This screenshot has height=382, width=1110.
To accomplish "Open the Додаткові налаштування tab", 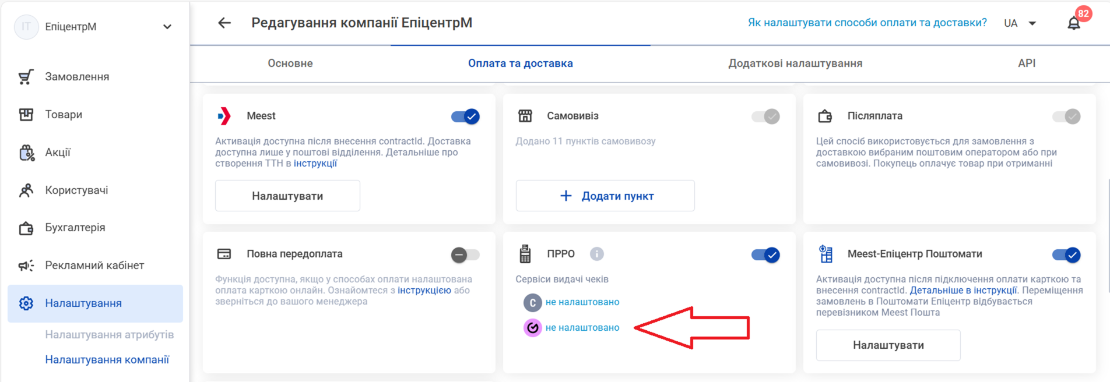I will point(795,64).
